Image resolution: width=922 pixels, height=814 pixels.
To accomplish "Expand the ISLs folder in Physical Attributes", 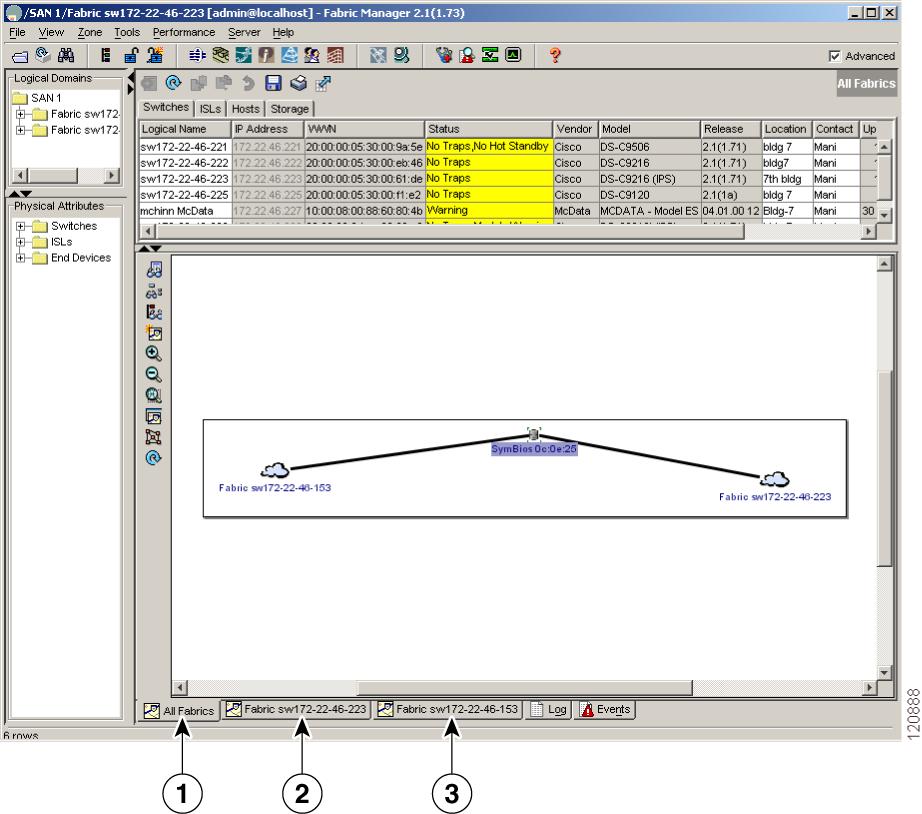I will pos(21,242).
